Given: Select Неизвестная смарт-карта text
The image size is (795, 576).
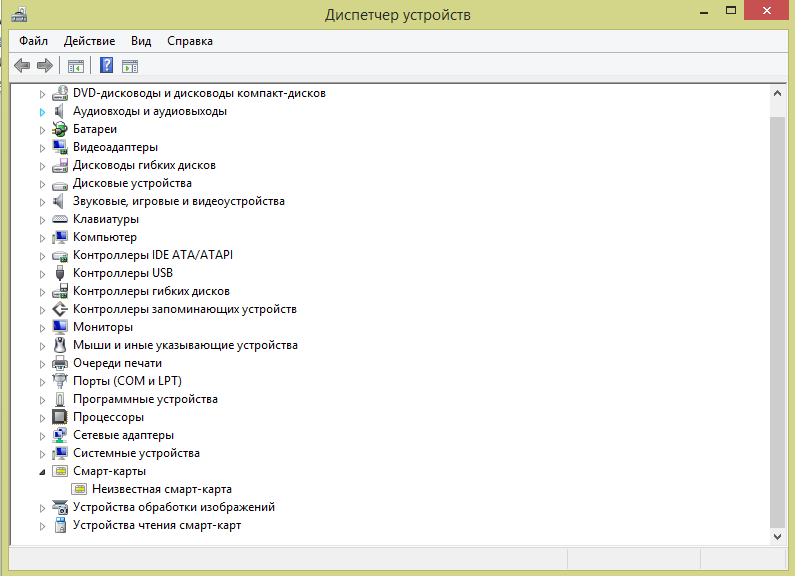Looking at the screenshot, I should point(162,489).
